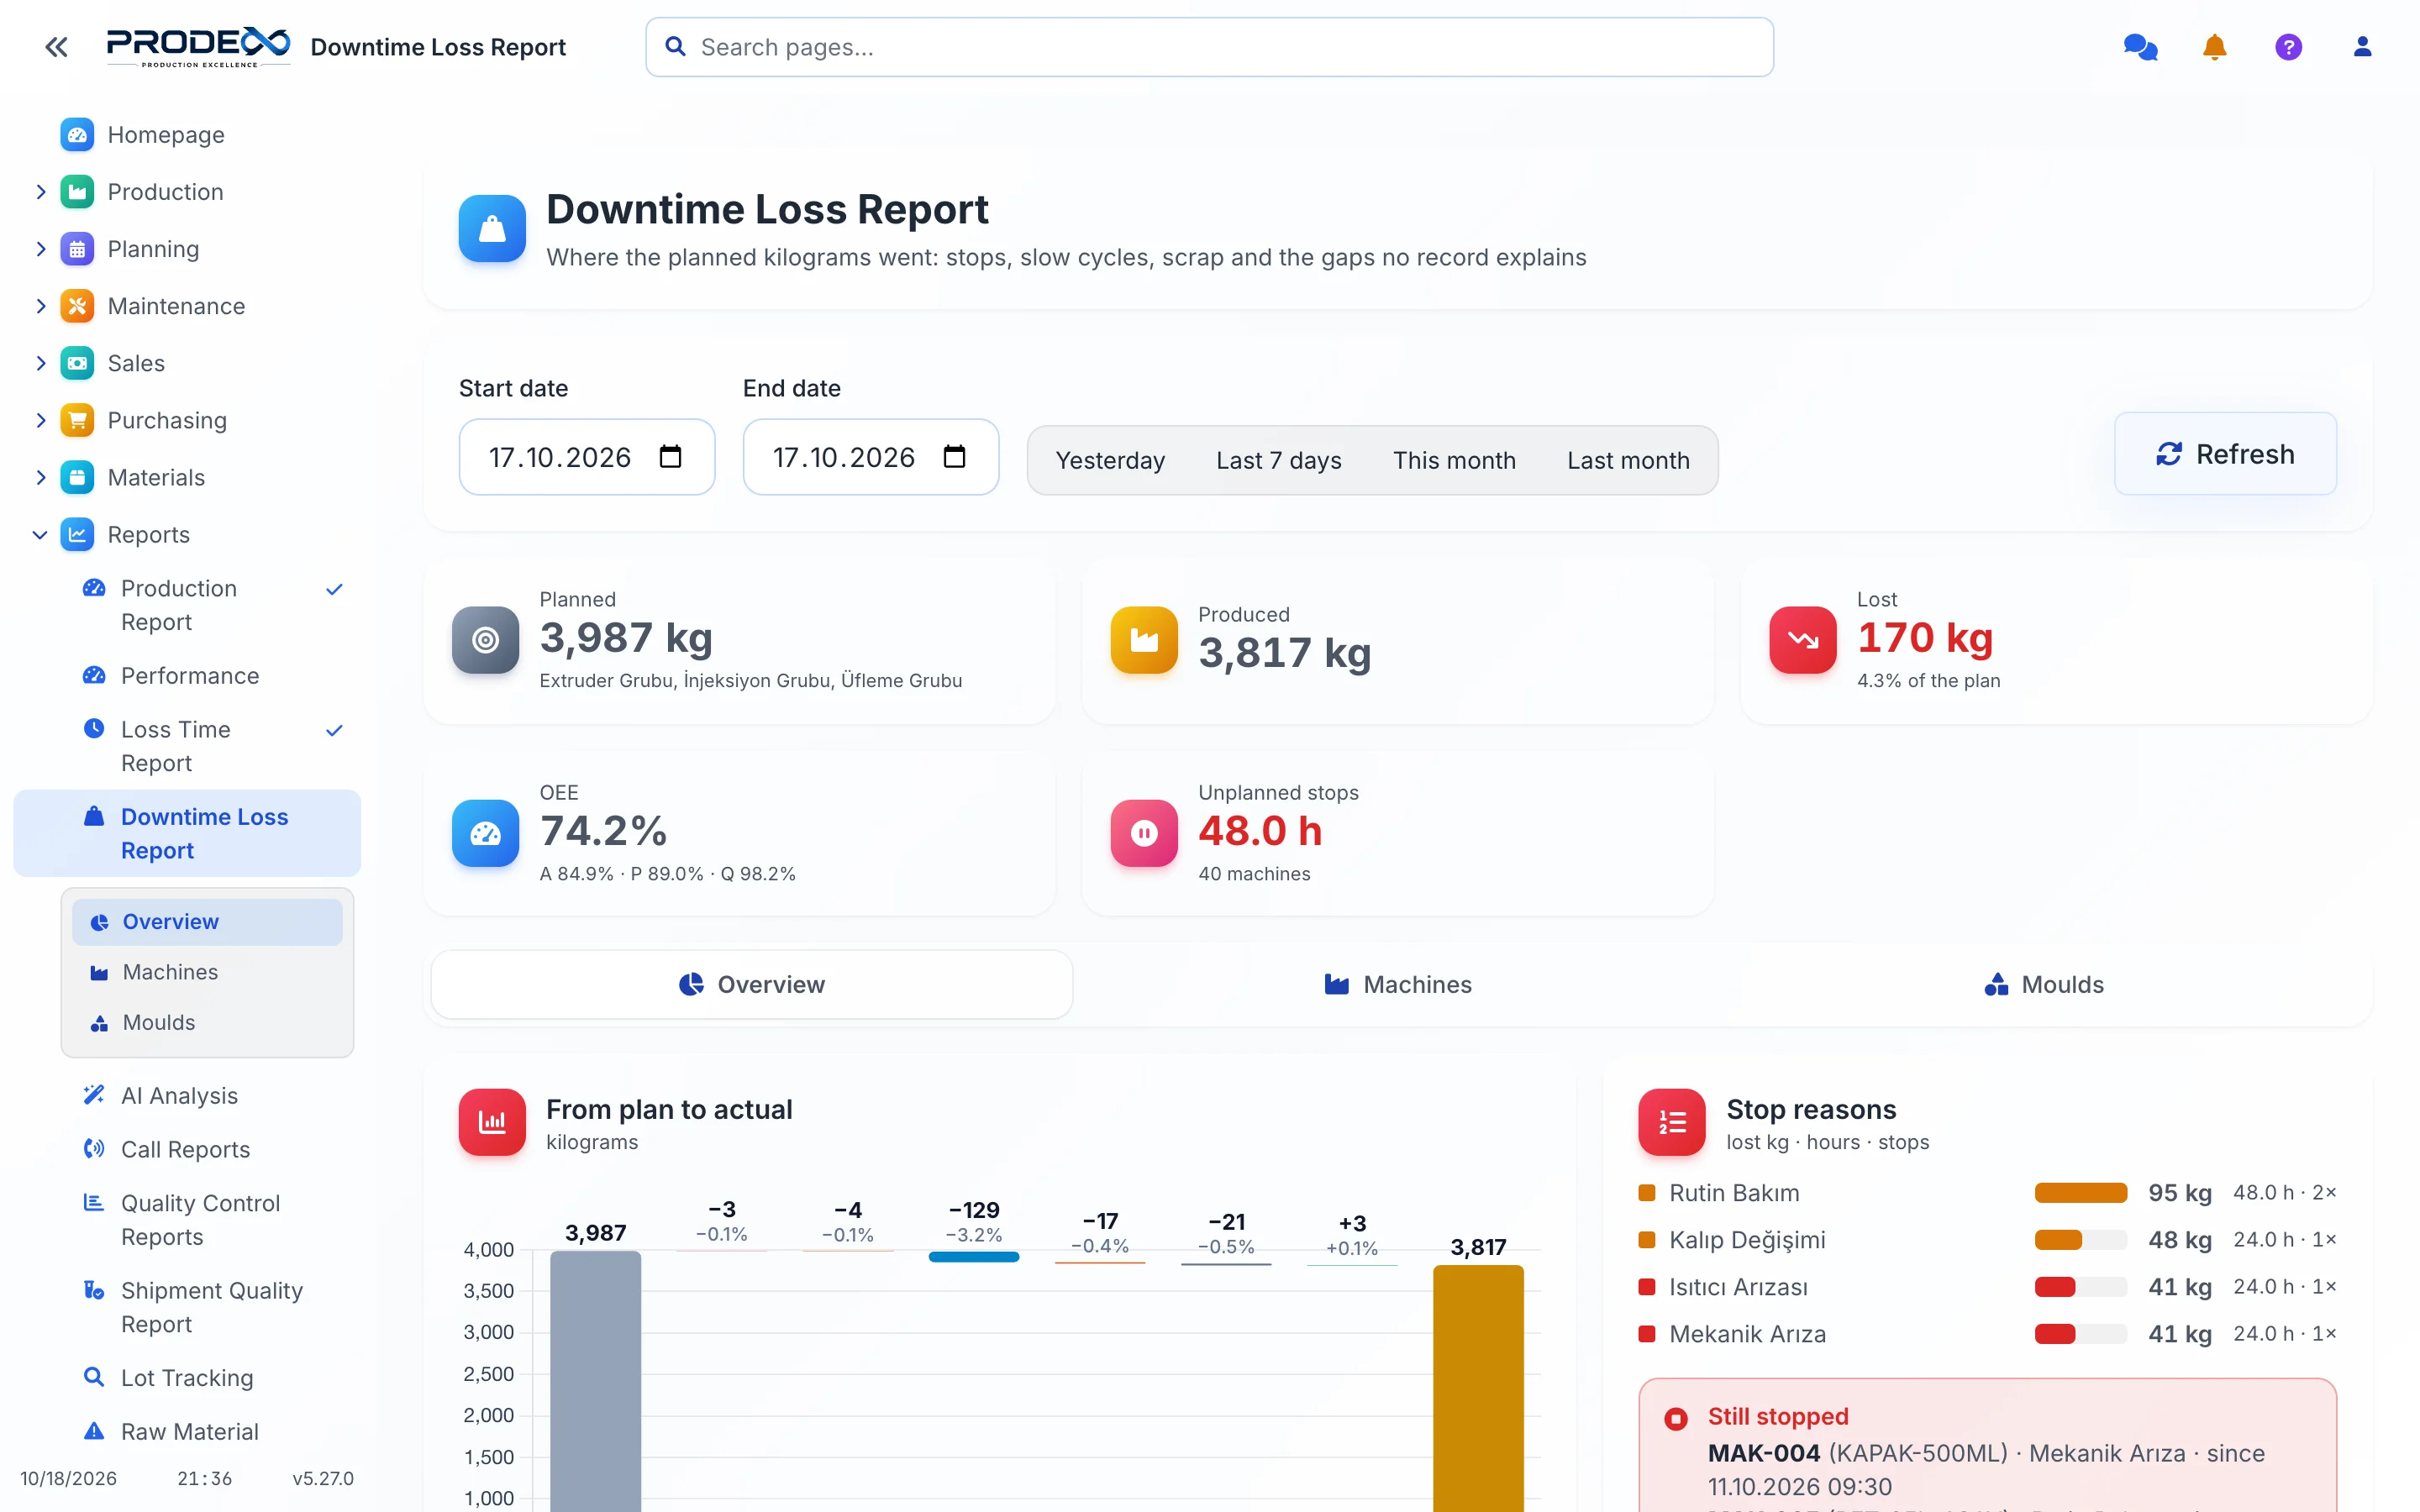The image size is (2420, 1512).
Task: Toggle the Production Report checkmark
Action: coord(334,589)
